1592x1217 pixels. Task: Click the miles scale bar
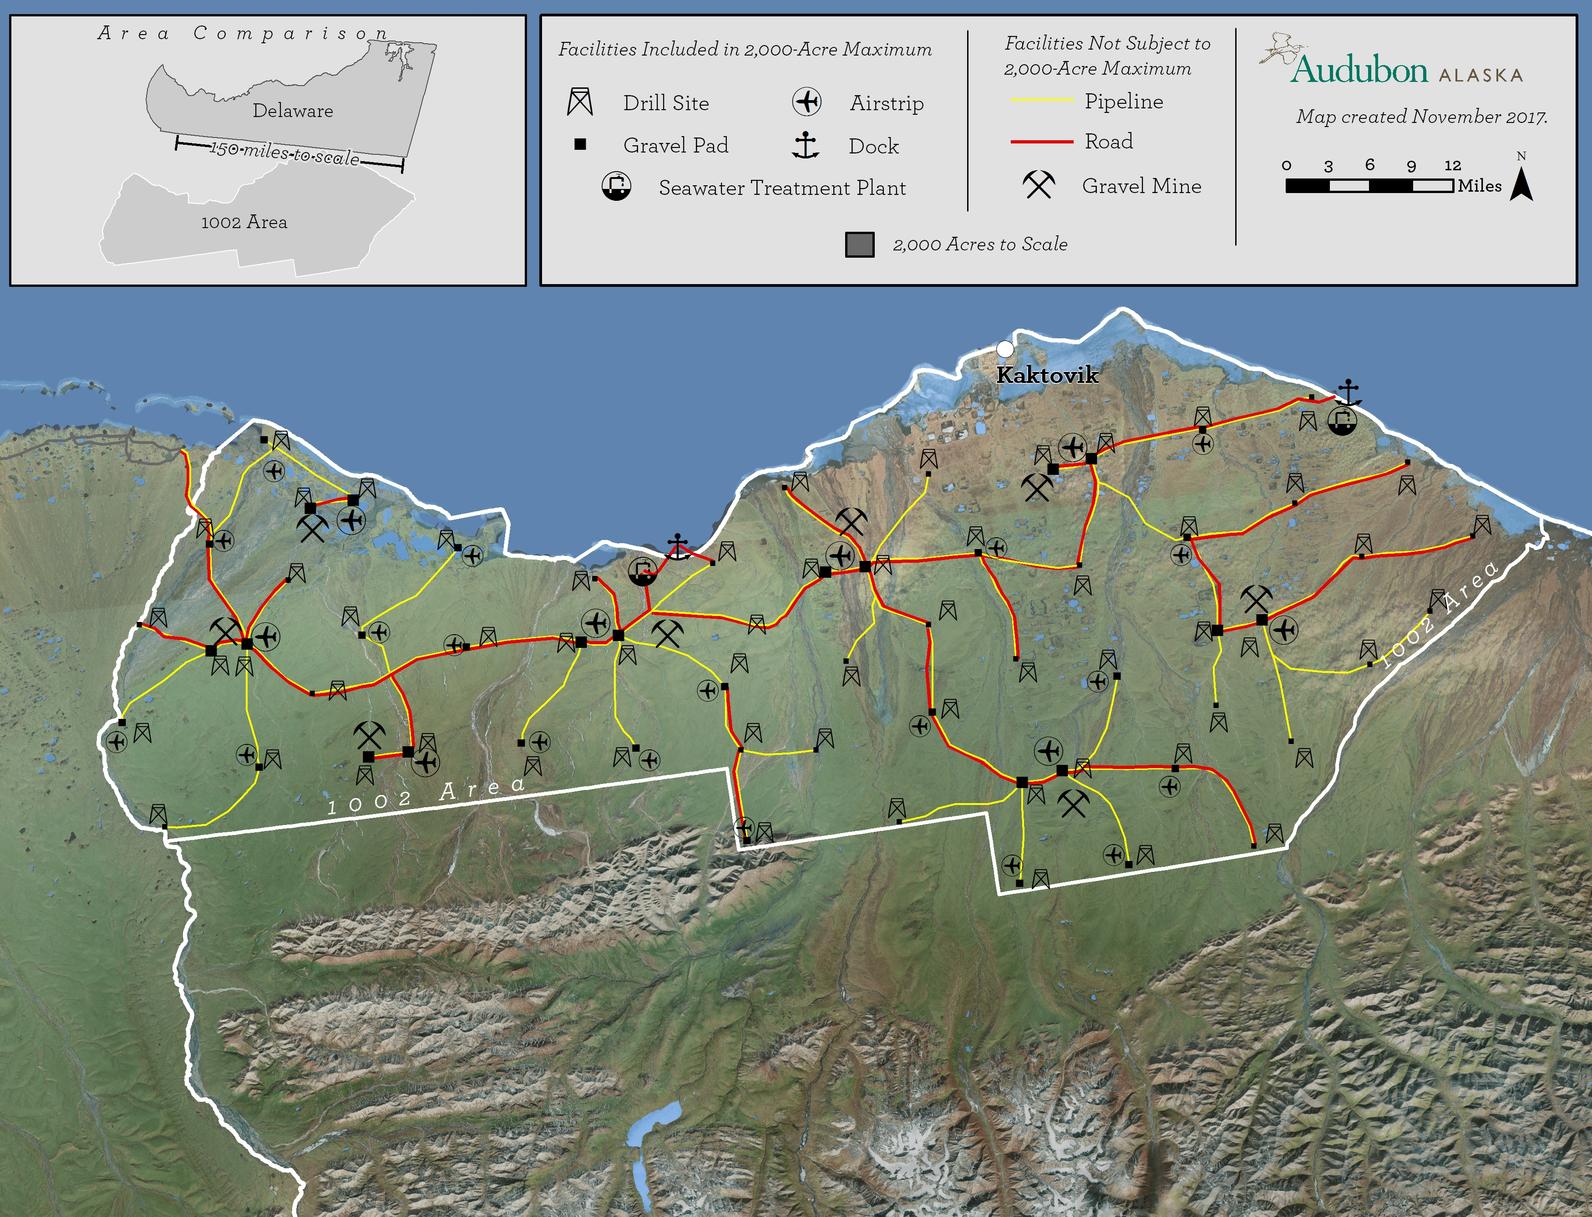point(1368,186)
